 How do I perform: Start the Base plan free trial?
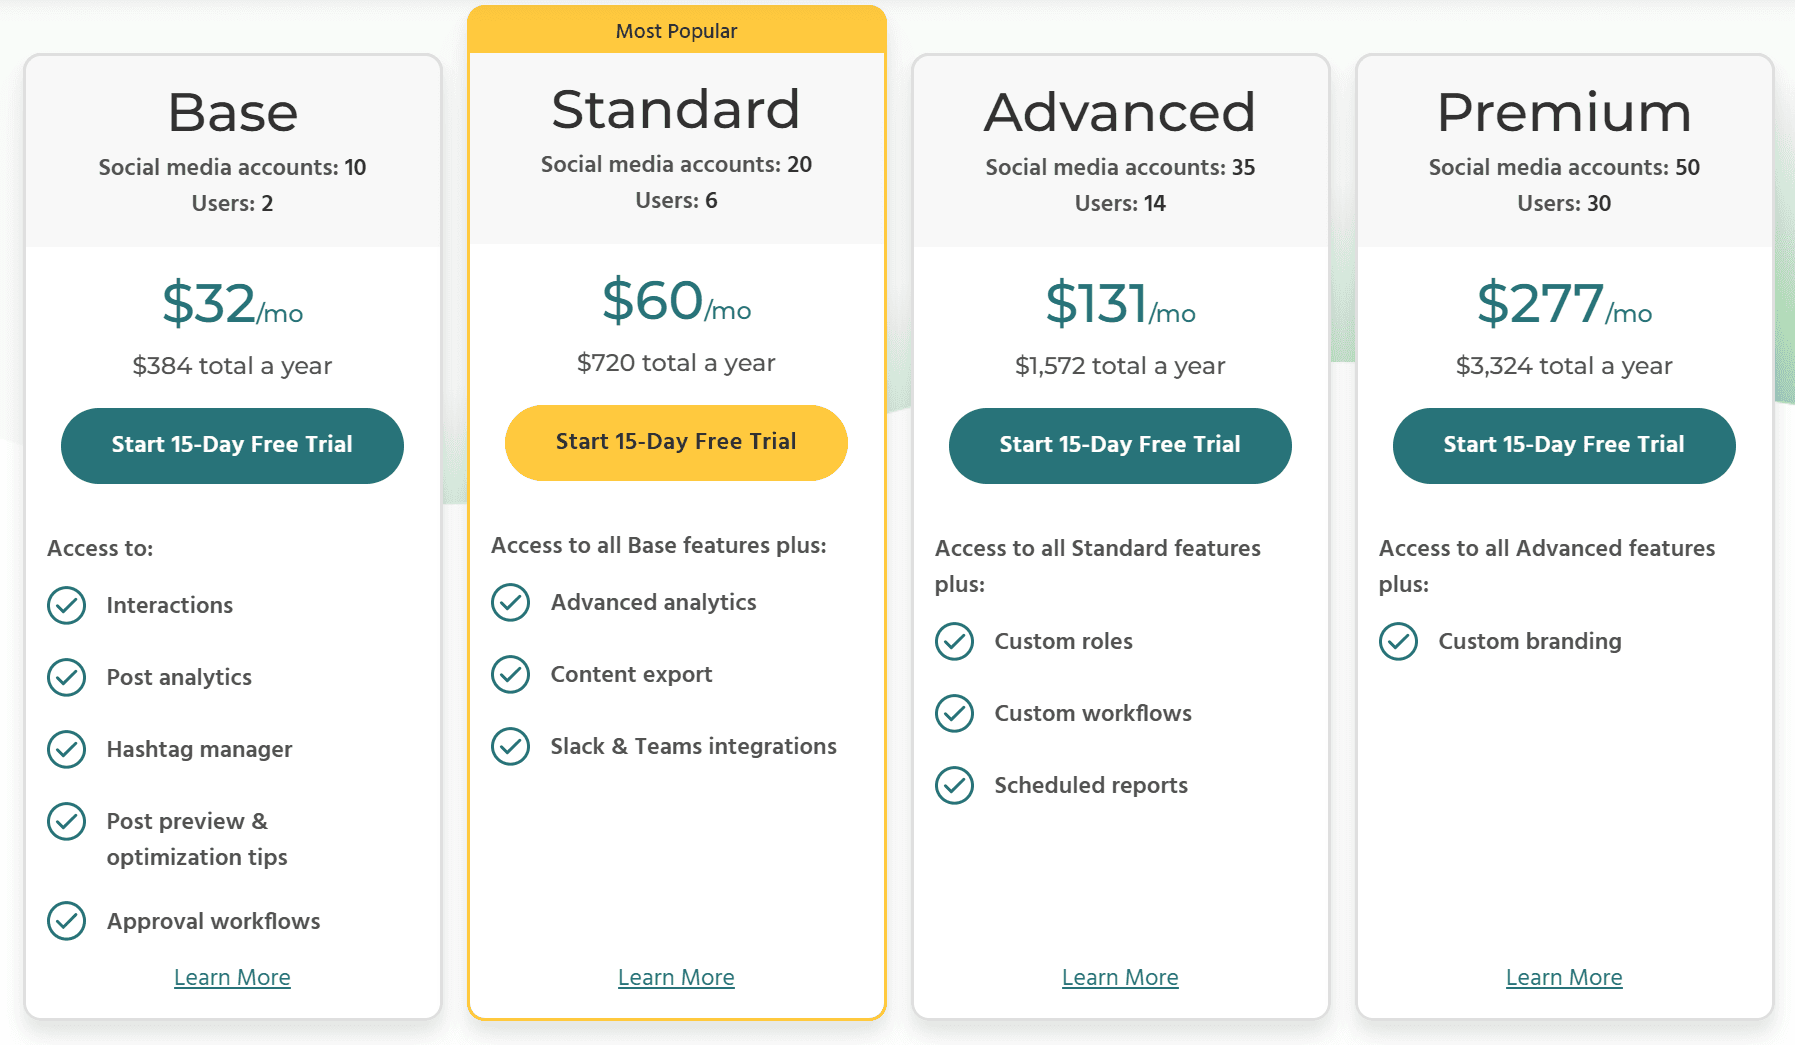(x=232, y=445)
